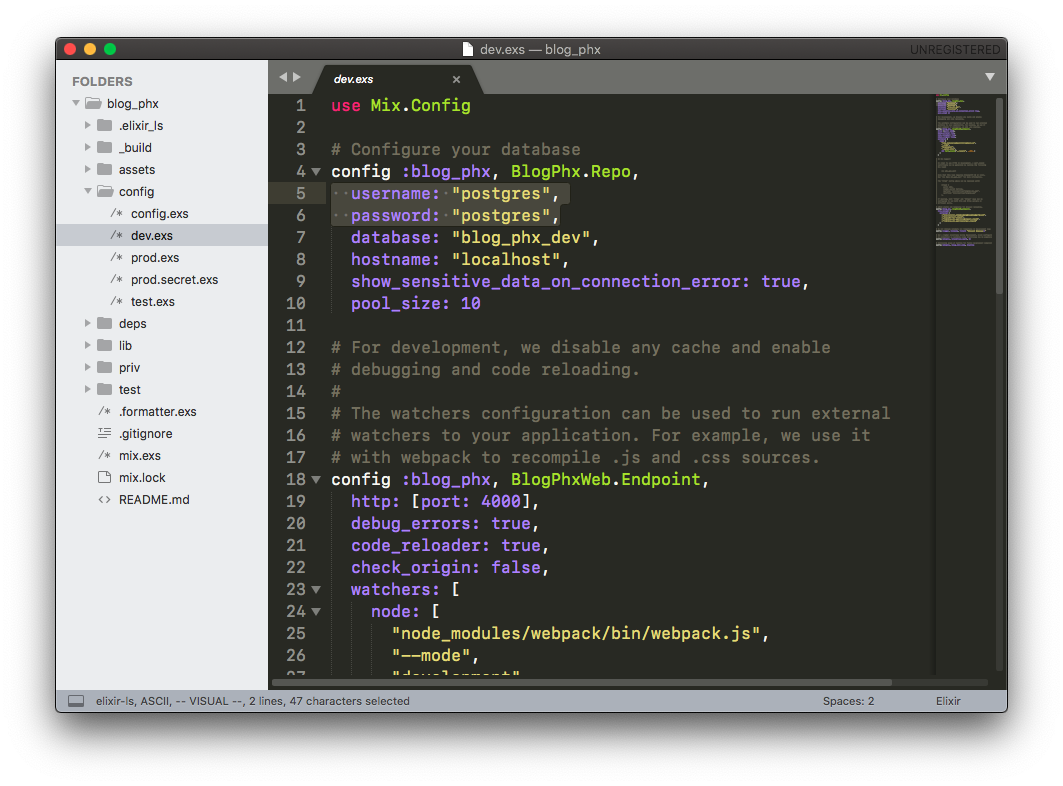
Task: Collapse the config folder arrow
Action: click(x=87, y=191)
